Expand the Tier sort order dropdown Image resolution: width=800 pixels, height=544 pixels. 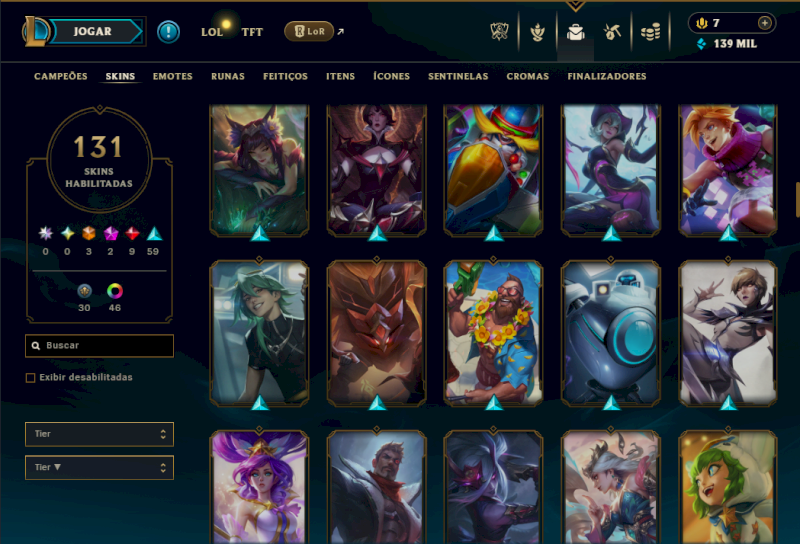tap(99, 467)
